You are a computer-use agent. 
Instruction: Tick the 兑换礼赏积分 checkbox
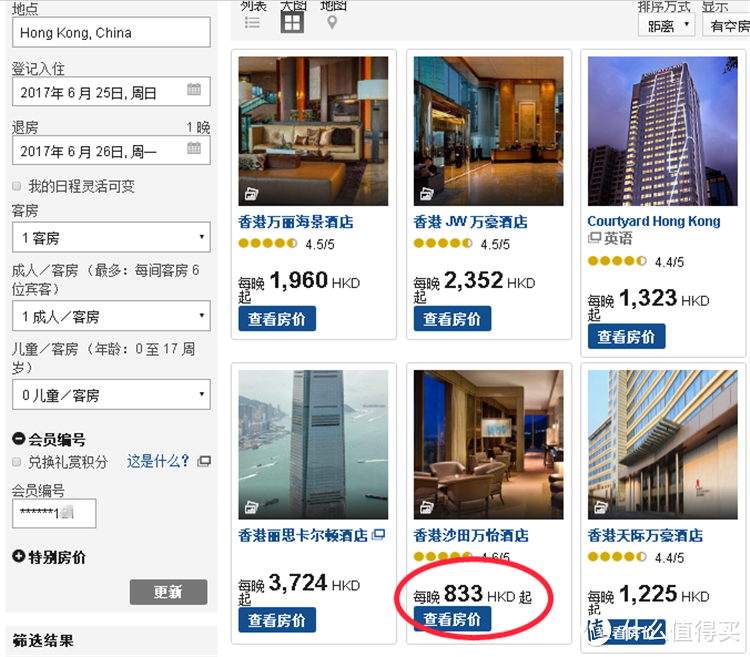pyautogui.click(x=17, y=461)
